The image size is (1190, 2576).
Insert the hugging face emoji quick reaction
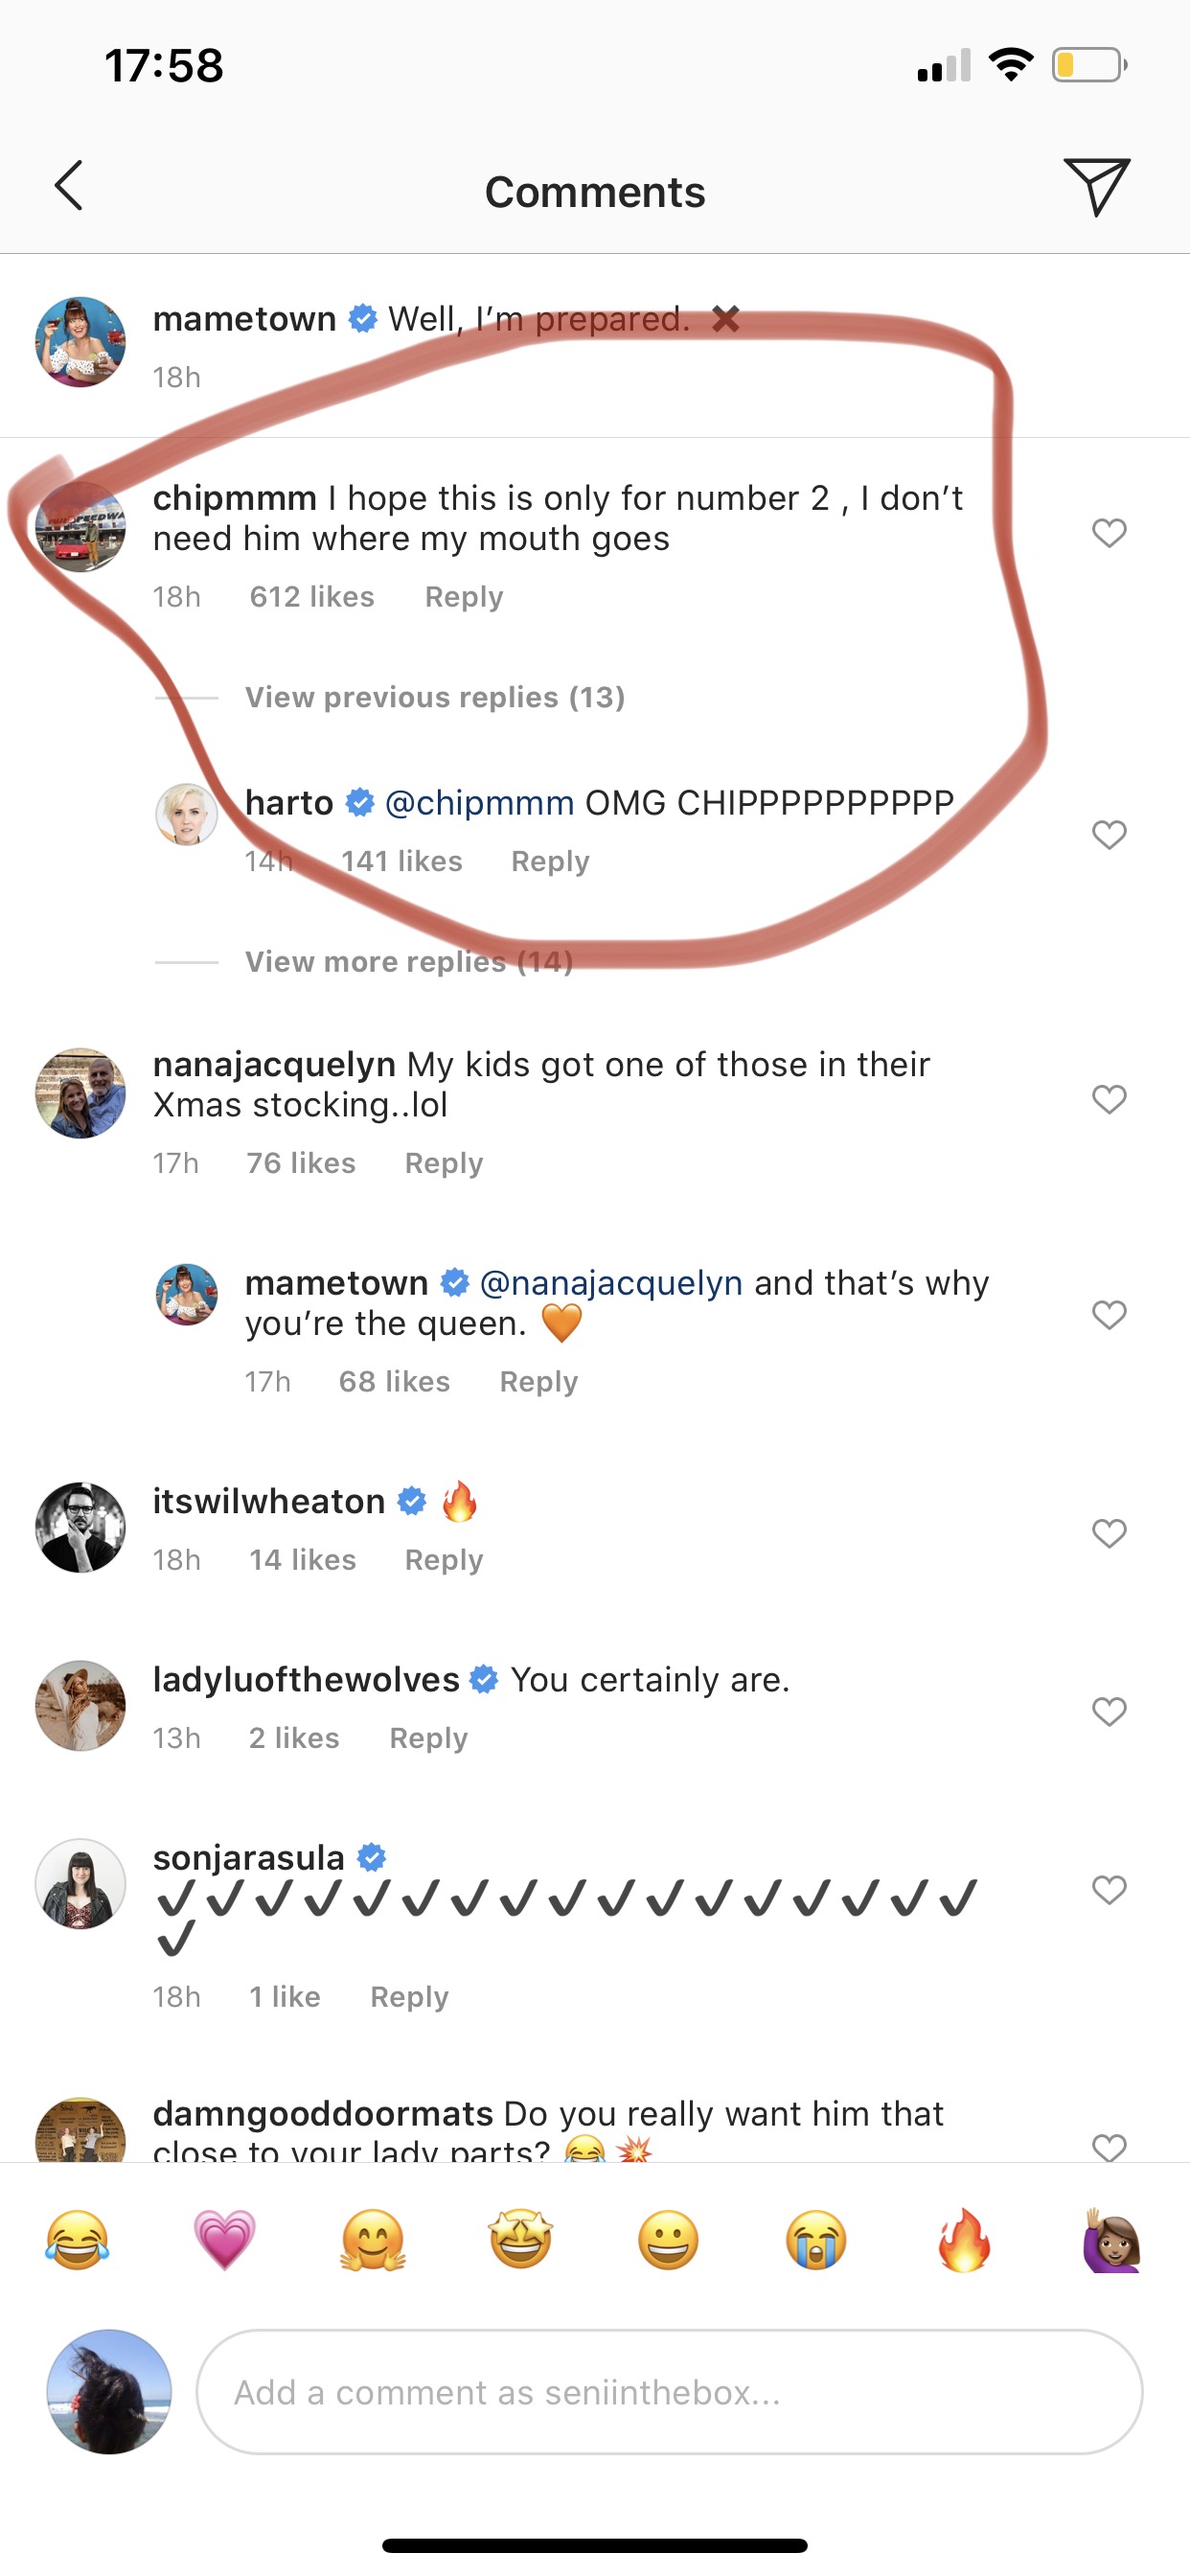click(x=373, y=2240)
